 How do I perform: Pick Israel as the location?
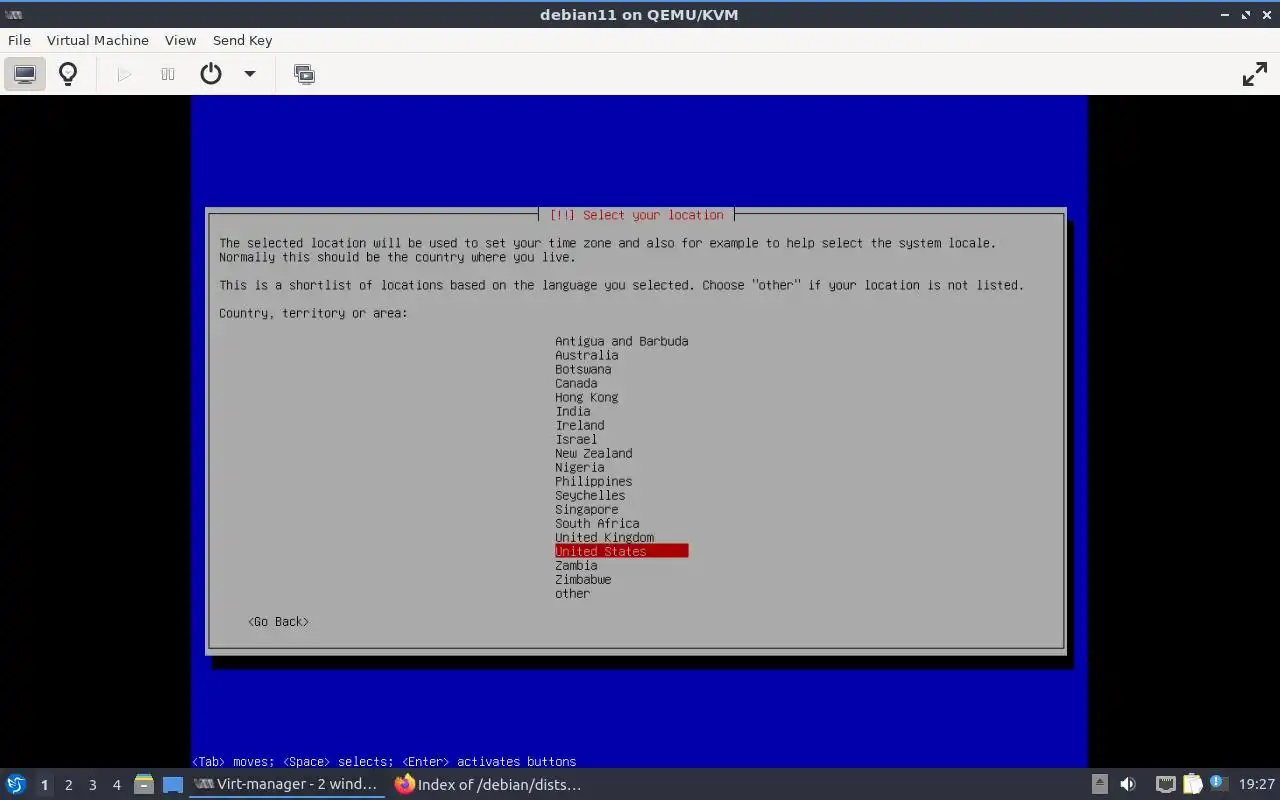576,439
